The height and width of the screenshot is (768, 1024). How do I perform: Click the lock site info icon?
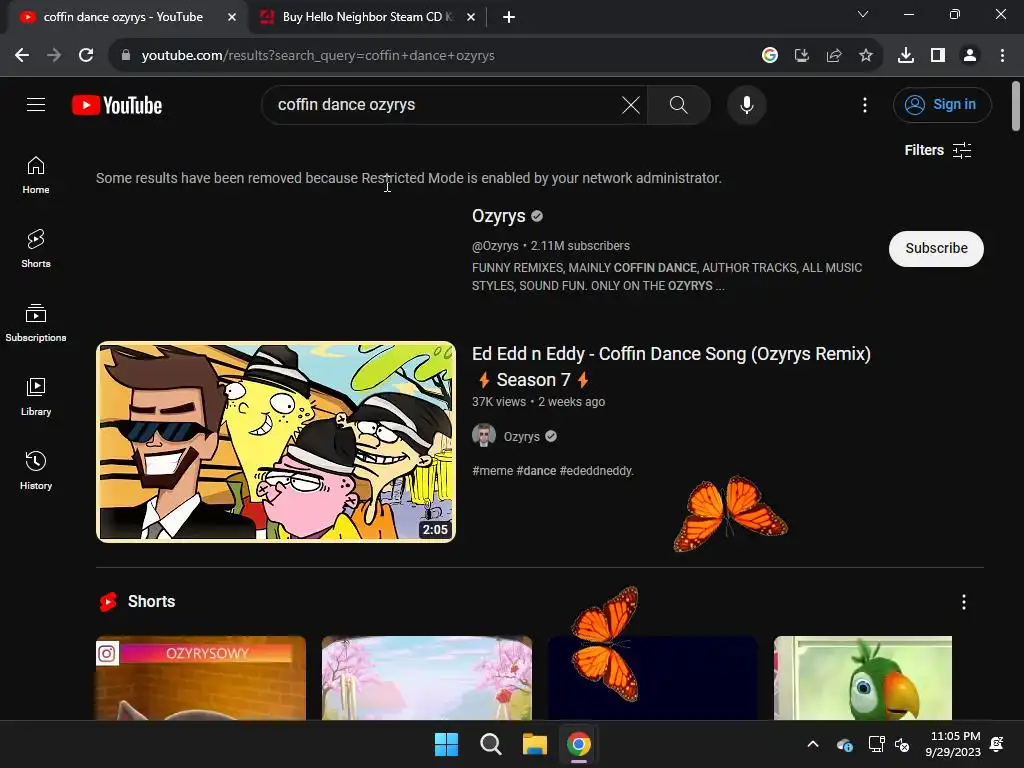126,56
